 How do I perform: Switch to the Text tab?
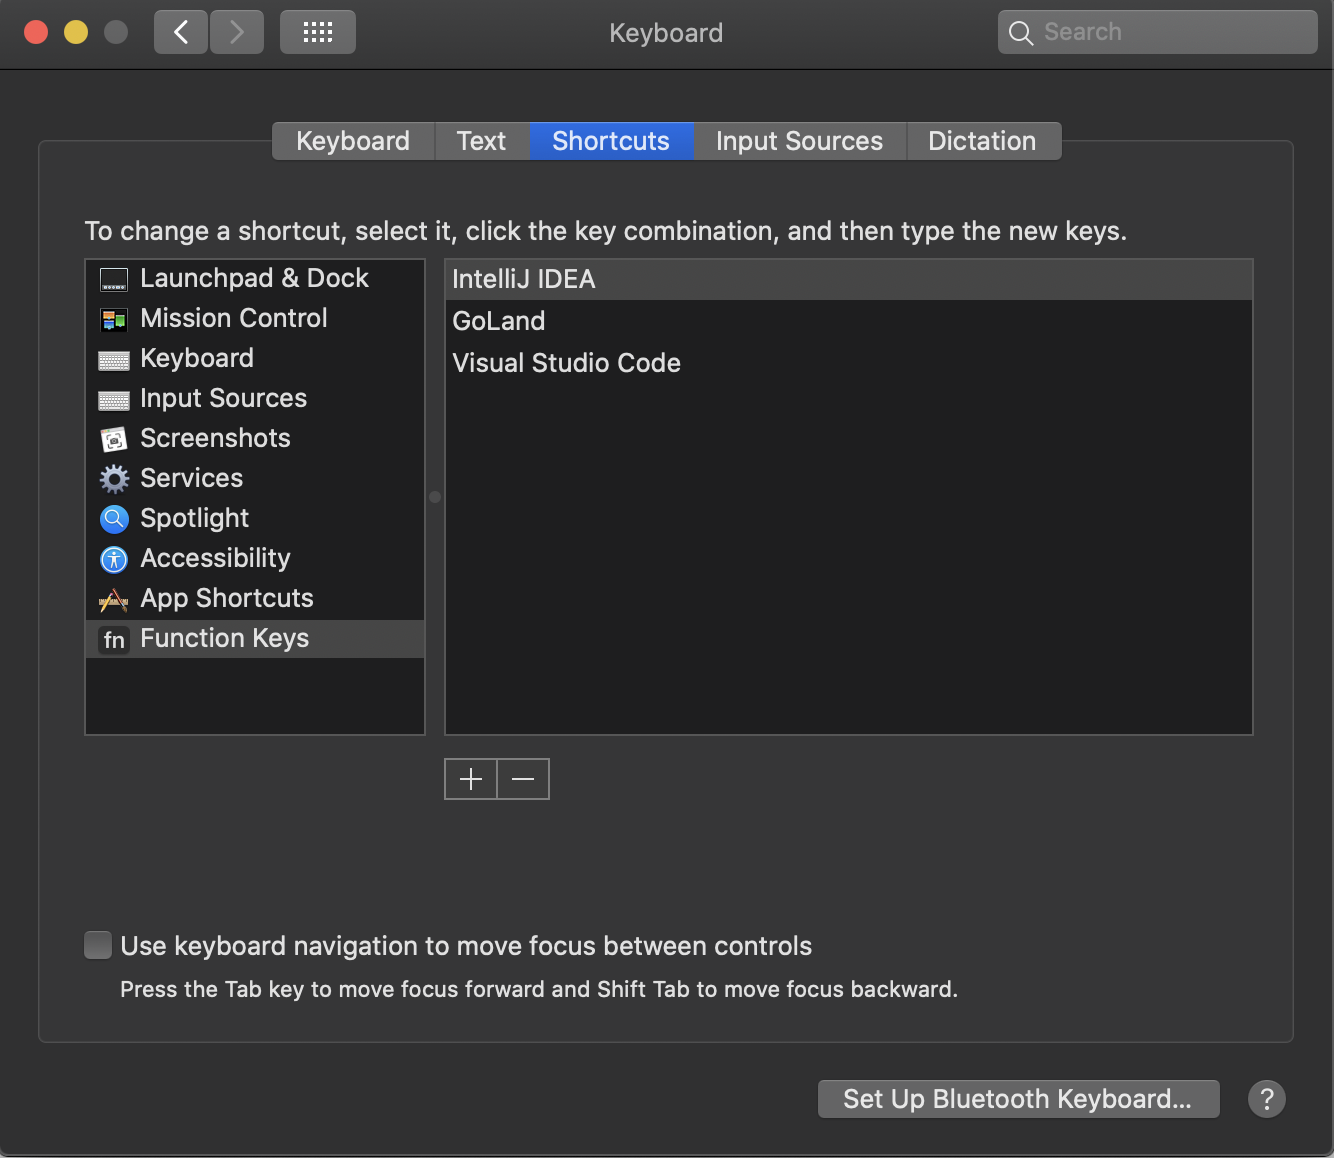coord(482,141)
